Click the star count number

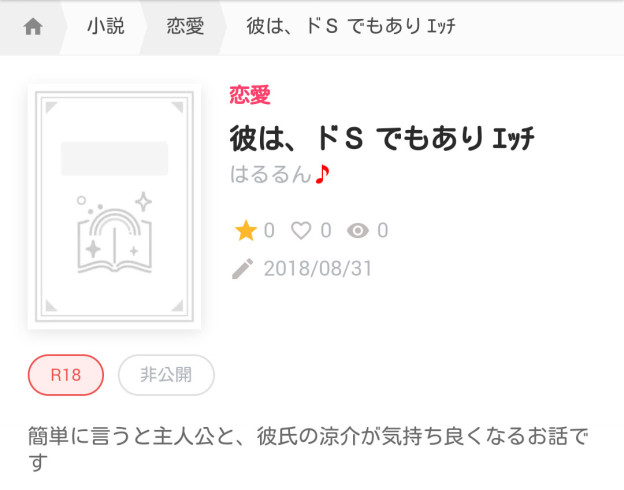(x=269, y=230)
